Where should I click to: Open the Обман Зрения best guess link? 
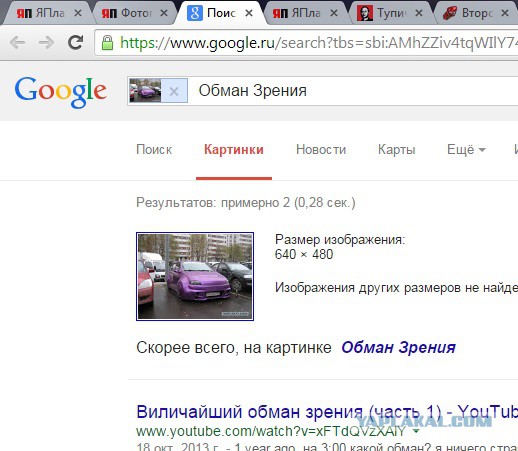398,348
